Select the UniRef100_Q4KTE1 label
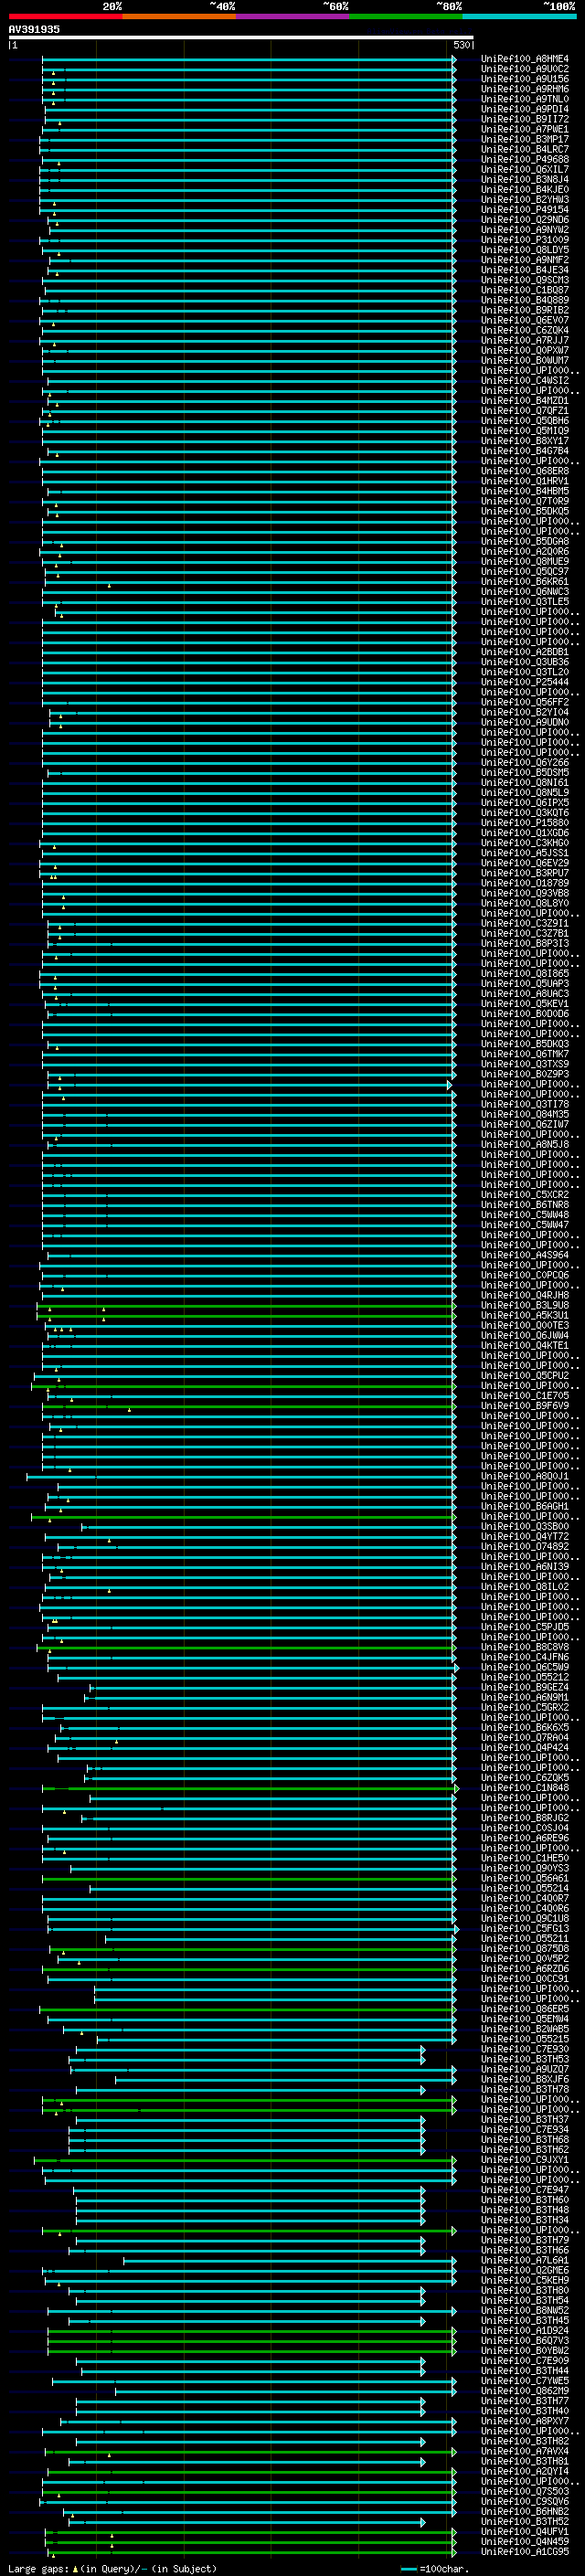 tap(525, 1345)
